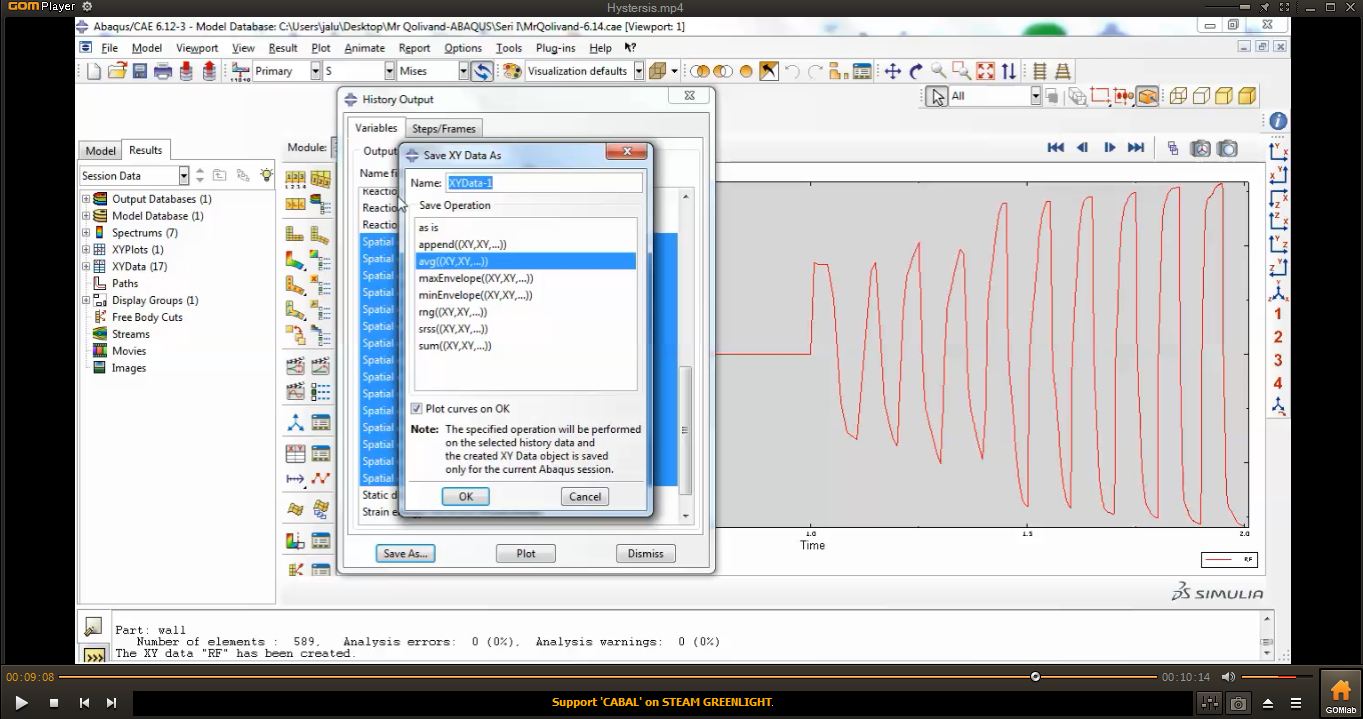The height and width of the screenshot is (719, 1363).
Task: Adjust the GOM Player volume slider
Action: coord(1275,677)
